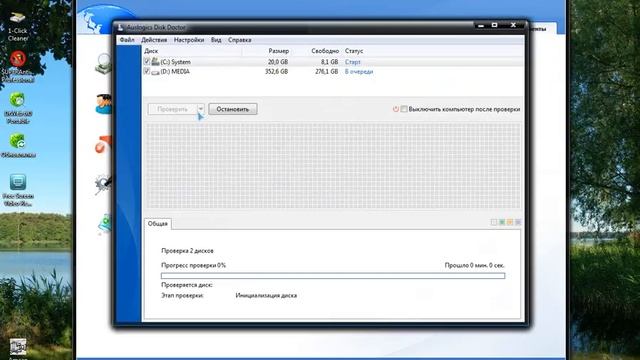Click the Старт status link for System
This screenshot has height=360, width=640.
353,62
